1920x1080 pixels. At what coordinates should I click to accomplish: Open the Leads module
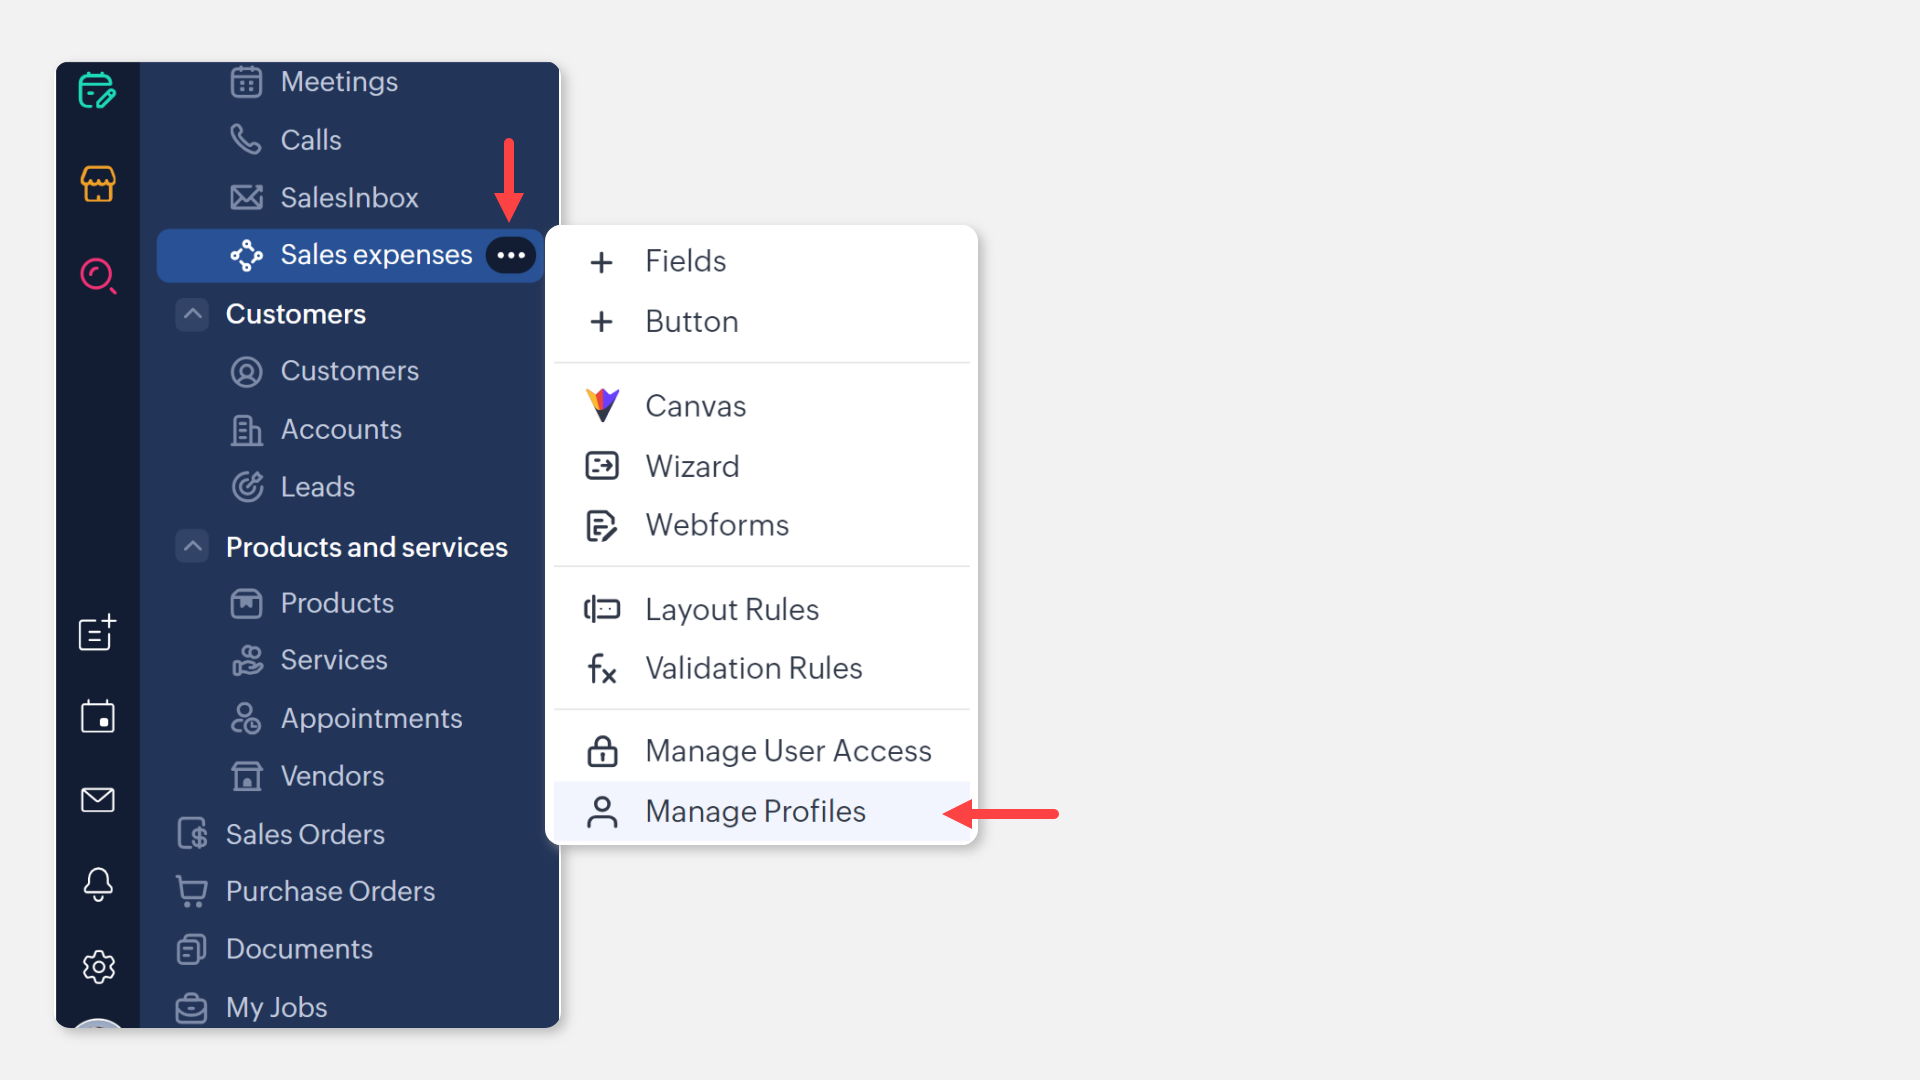pos(317,487)
